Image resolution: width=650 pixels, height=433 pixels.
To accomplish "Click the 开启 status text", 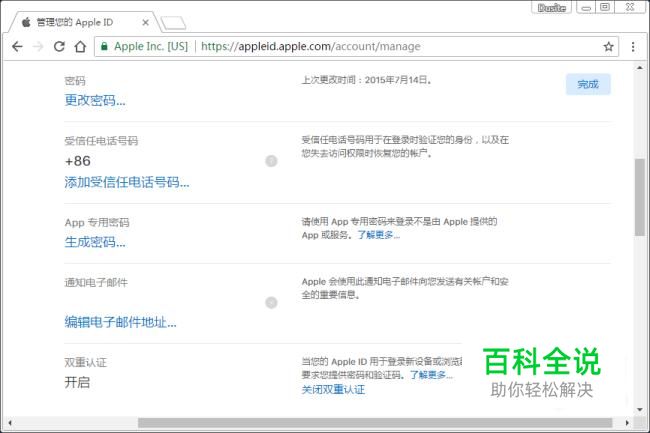I will (x=77, y=382).
